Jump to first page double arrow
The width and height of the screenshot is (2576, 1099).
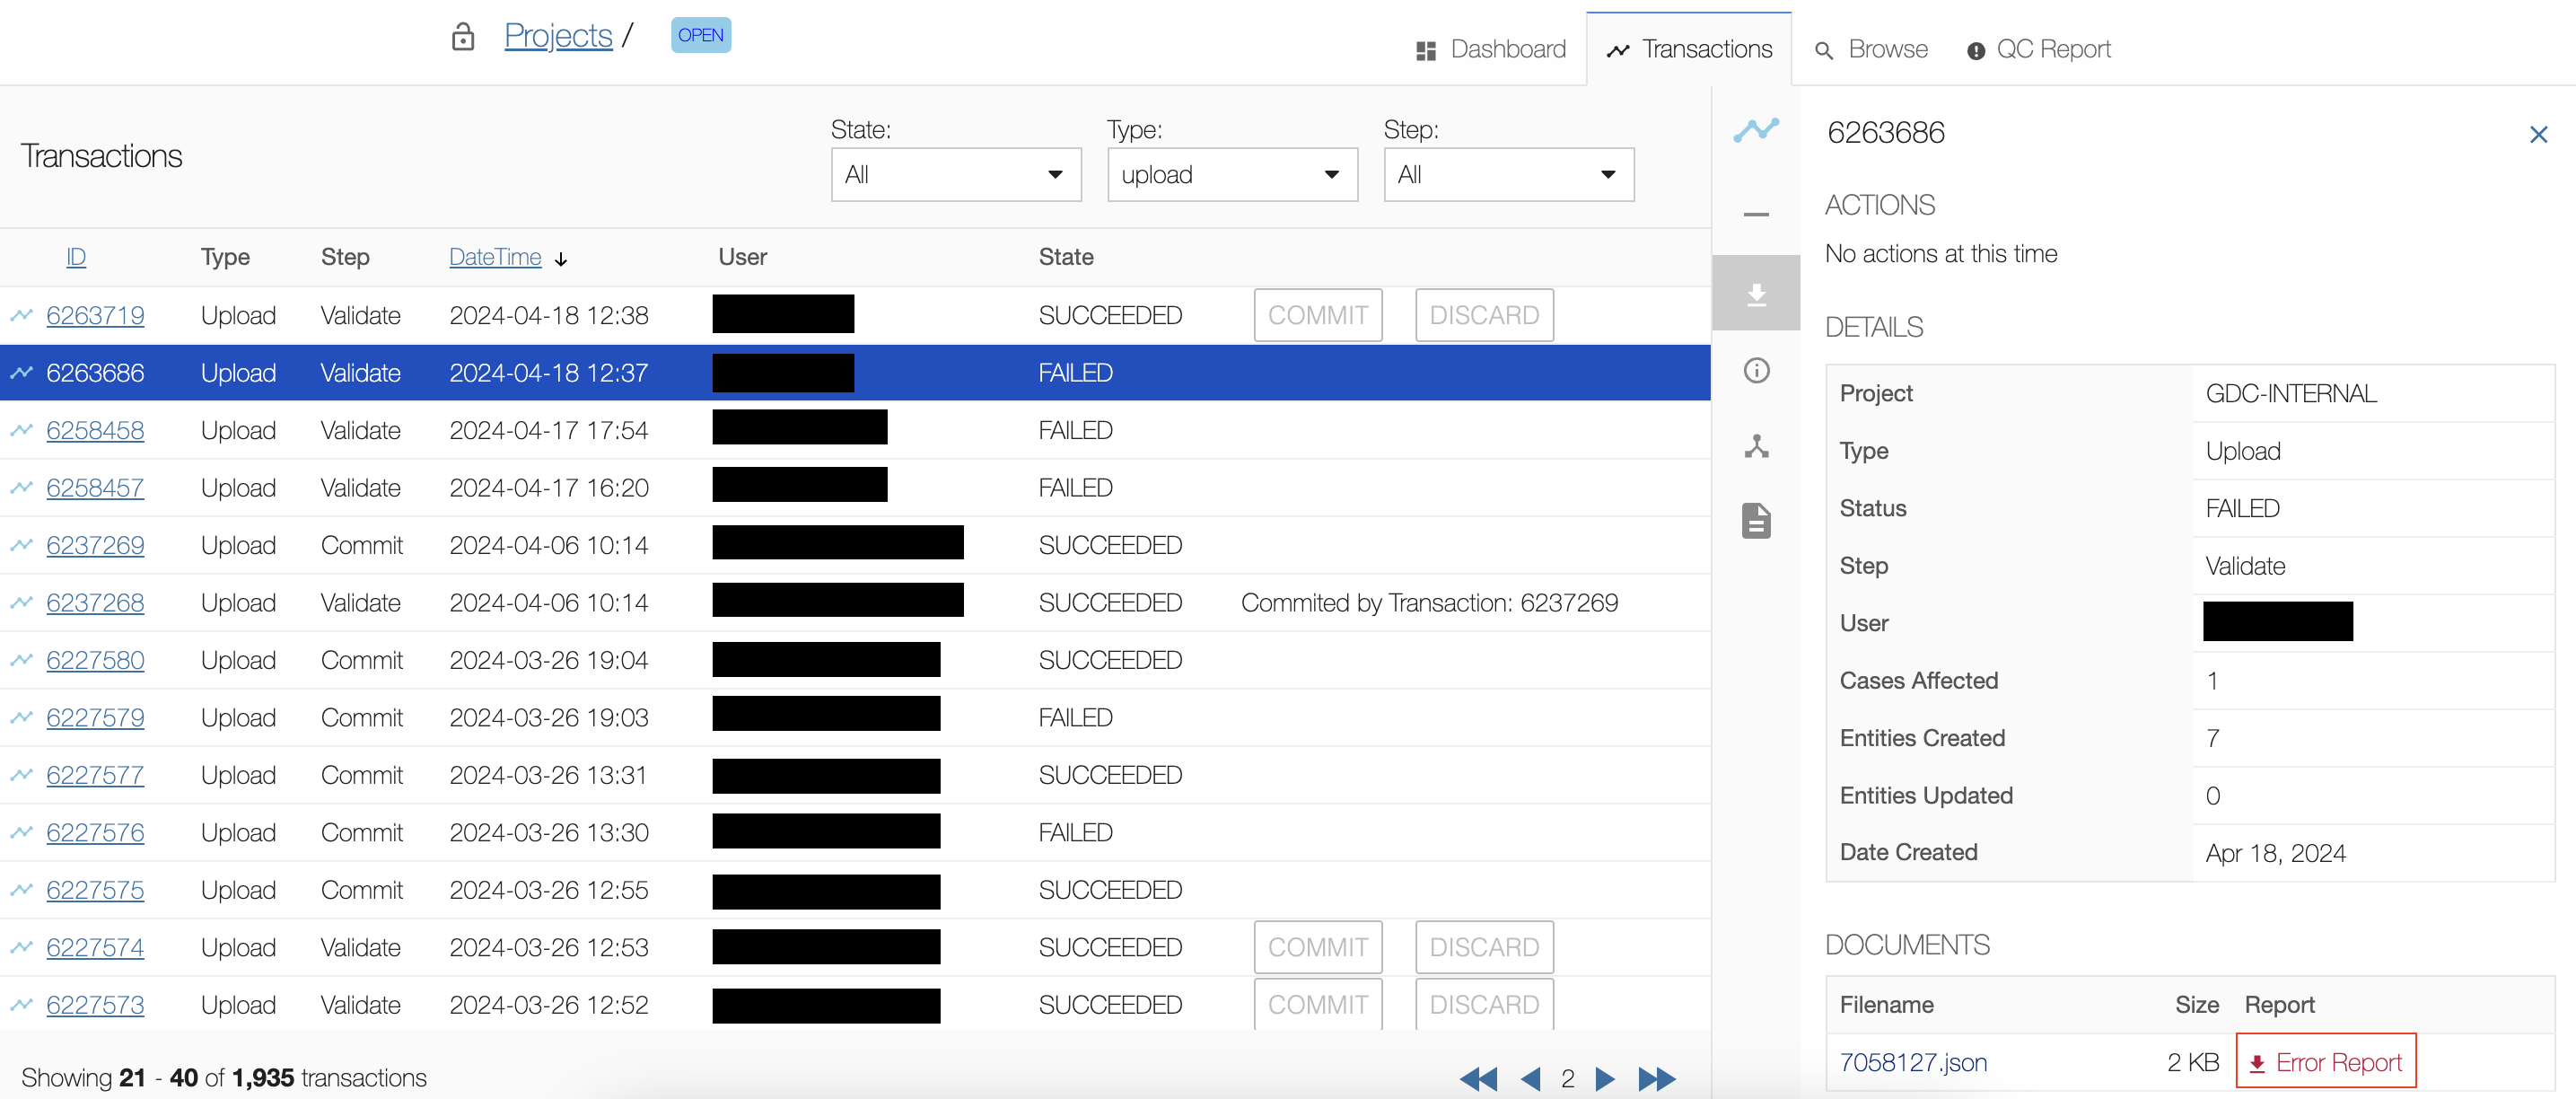1478,1078
